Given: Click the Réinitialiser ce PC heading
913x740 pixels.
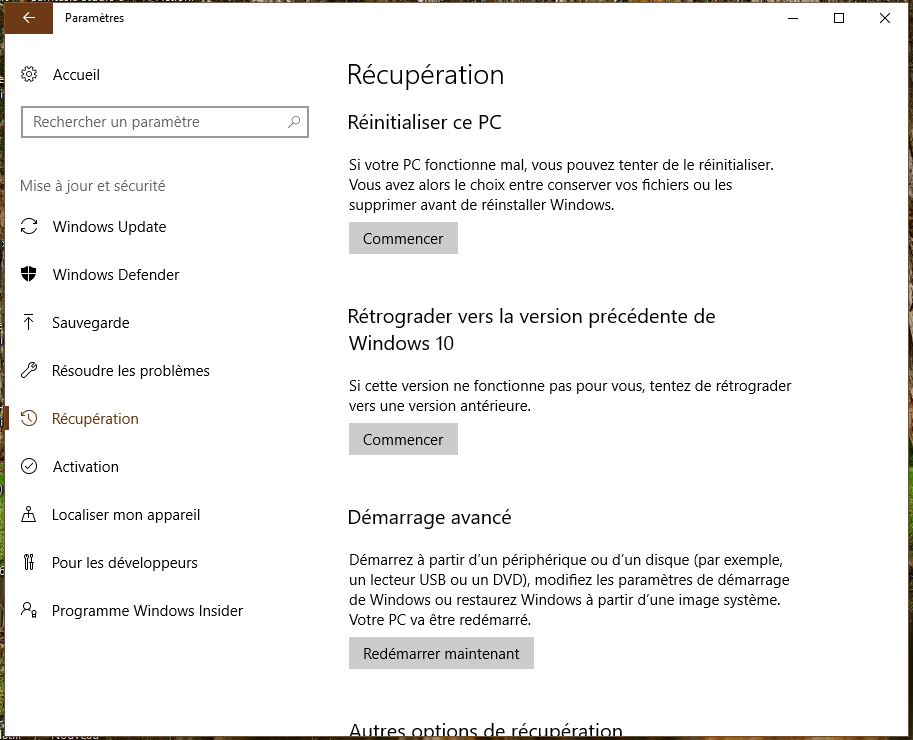Looking at the screenshot, I should pyautogui.click(x=424, y=122).
